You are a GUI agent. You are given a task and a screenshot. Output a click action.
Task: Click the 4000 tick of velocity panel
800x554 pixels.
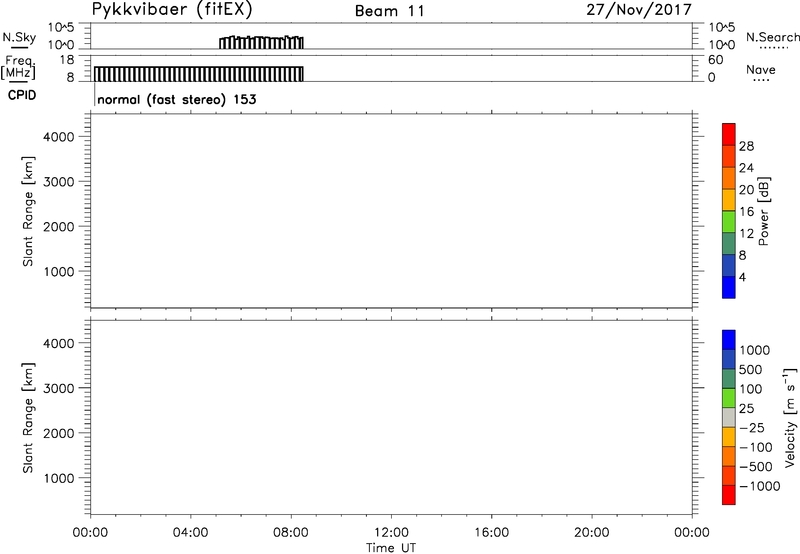point(59,344)
